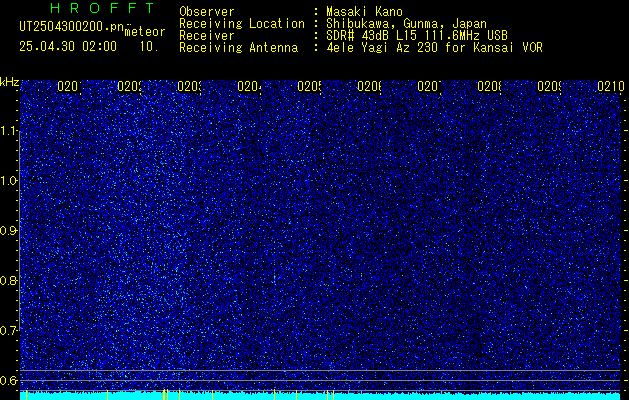This screenshot has height=400, width=629.
Task: Click the 0.7 frequency axis label
Action: pyautogui.click(x=9, y=330)
